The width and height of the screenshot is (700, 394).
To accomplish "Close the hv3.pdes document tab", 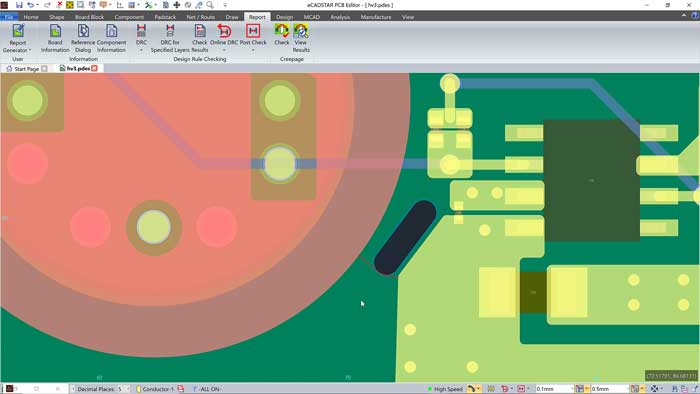I will [x=94, y=68].
